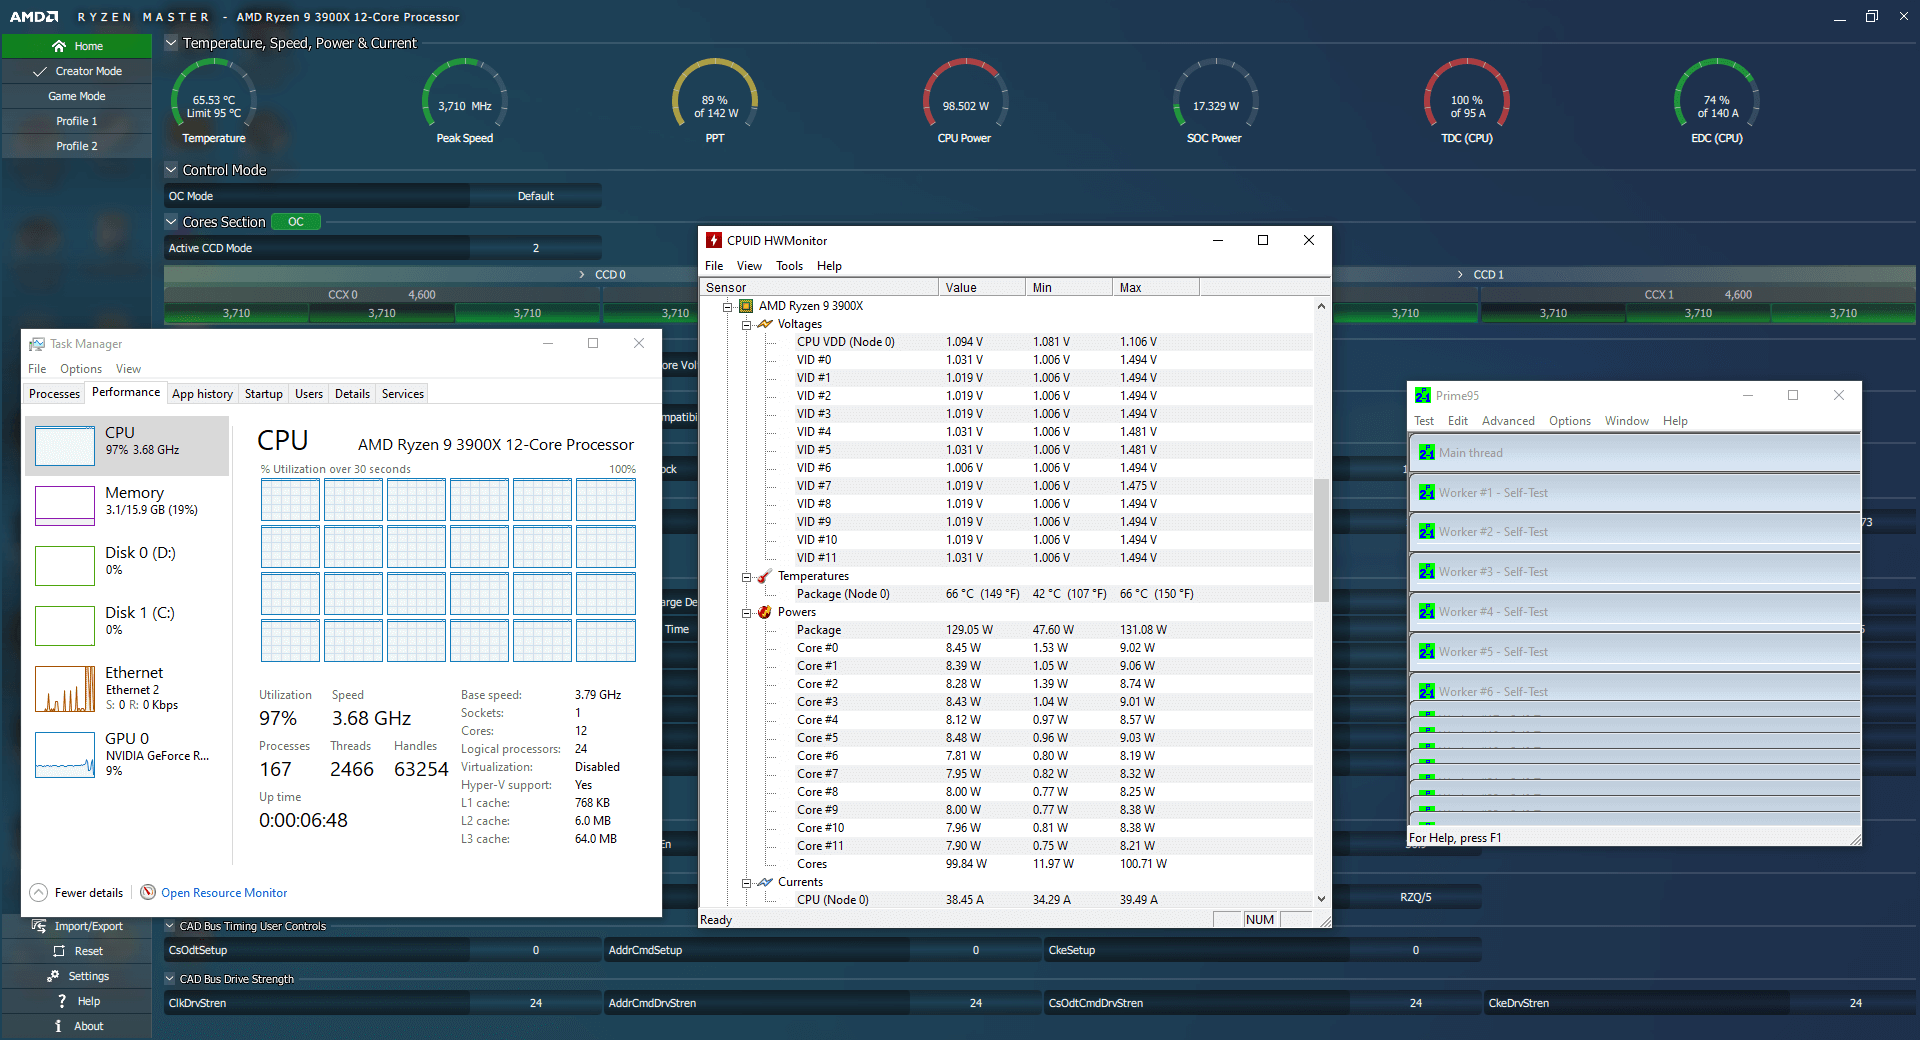Collapse the CAD Bus Drive Strength section
Image resolution: width=1920 pixels, height=1040 pixels.
[170, 979]
